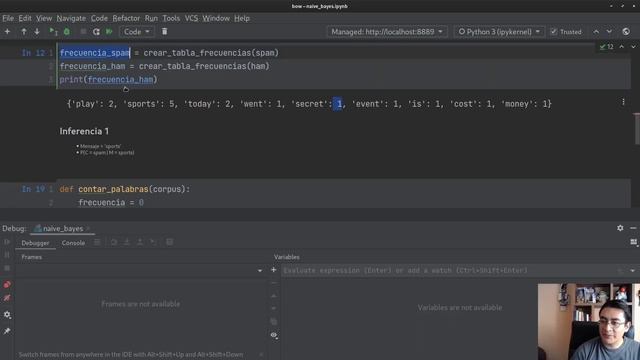Move the cell down with the arrow

click(x=37, y=31)
